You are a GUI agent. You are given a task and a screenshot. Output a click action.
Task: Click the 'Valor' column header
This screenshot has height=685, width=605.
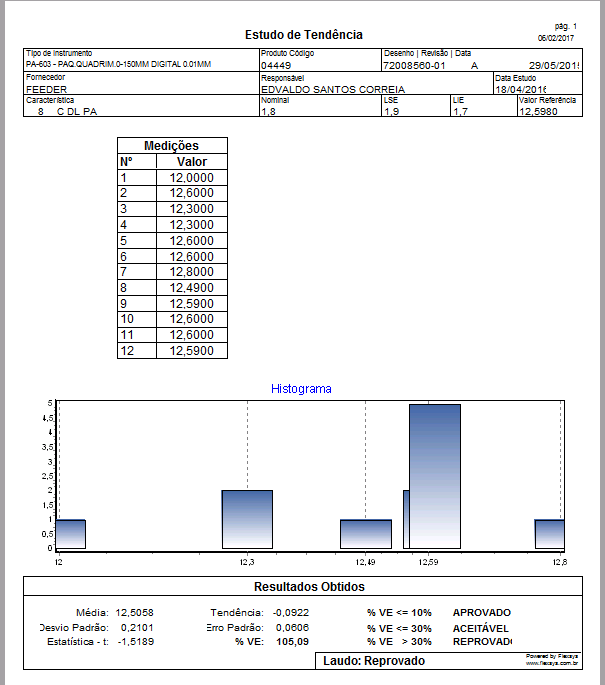[x=192, y=162]
